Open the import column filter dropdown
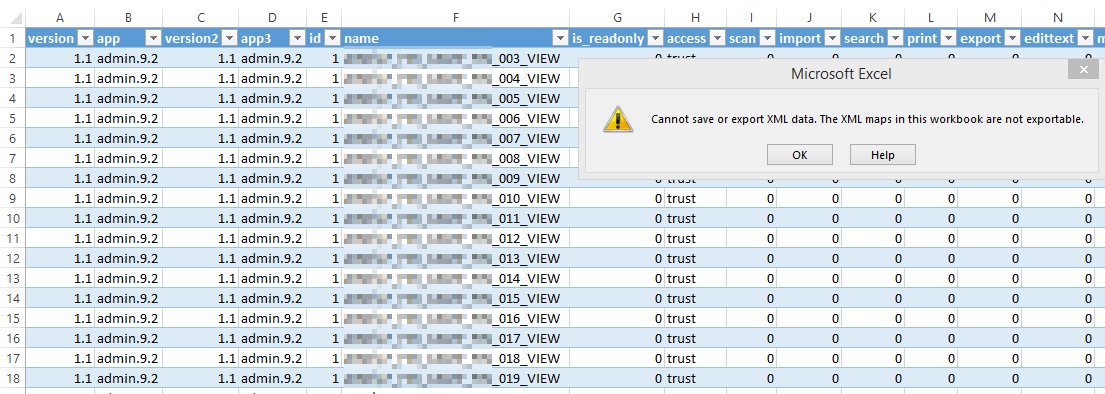1105x394 pixels. click(832, 38)
